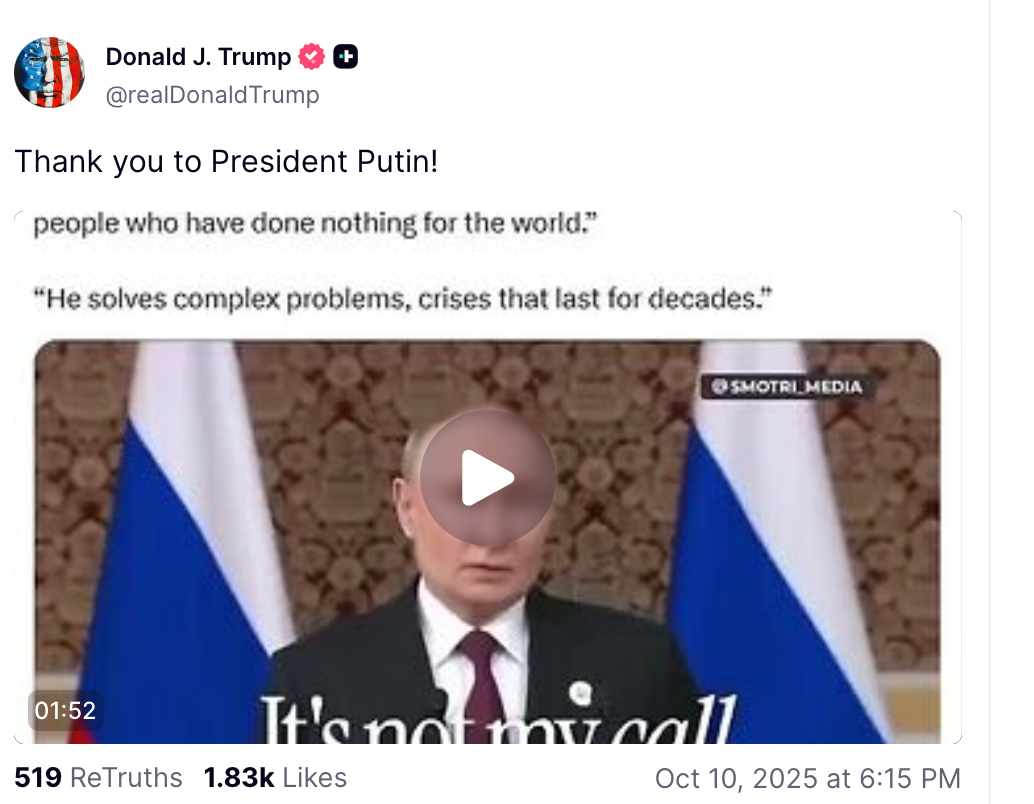The width and height of the screenshot is (1034, 804).
Task: Open the Oct 10, 2025 timestamp link
Action: 808,778
